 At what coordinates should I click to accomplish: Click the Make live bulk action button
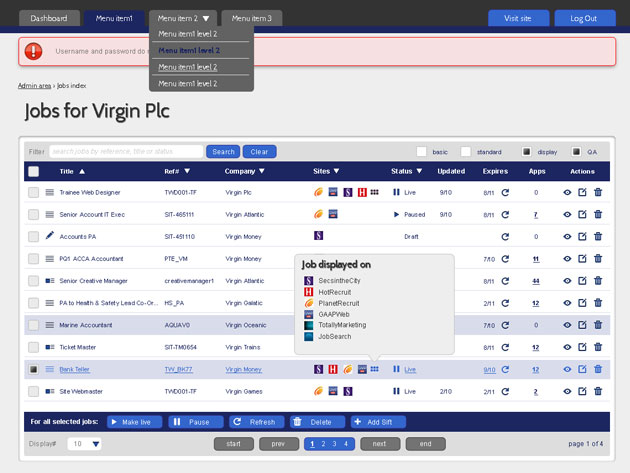pyautogui.click(x=135, y=422)
